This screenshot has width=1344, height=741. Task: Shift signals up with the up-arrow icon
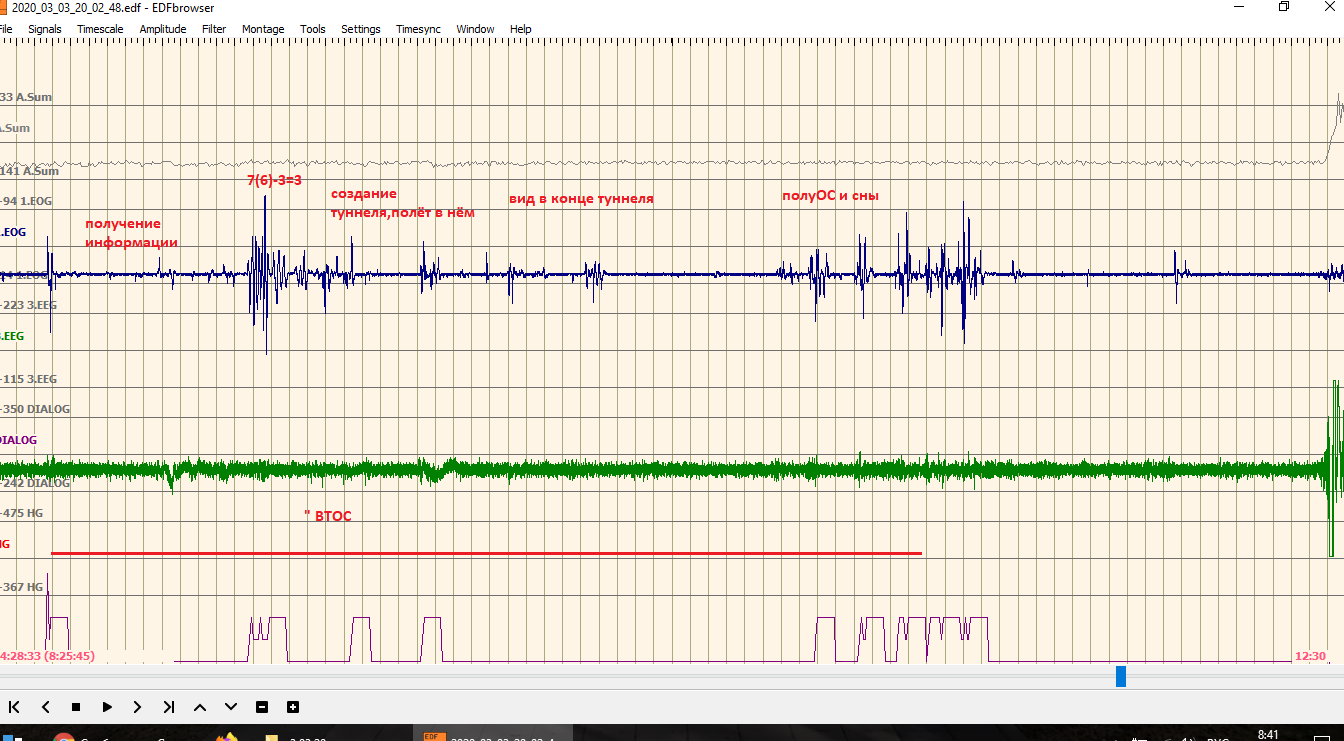pyautogui.click(x=200, y=707)
